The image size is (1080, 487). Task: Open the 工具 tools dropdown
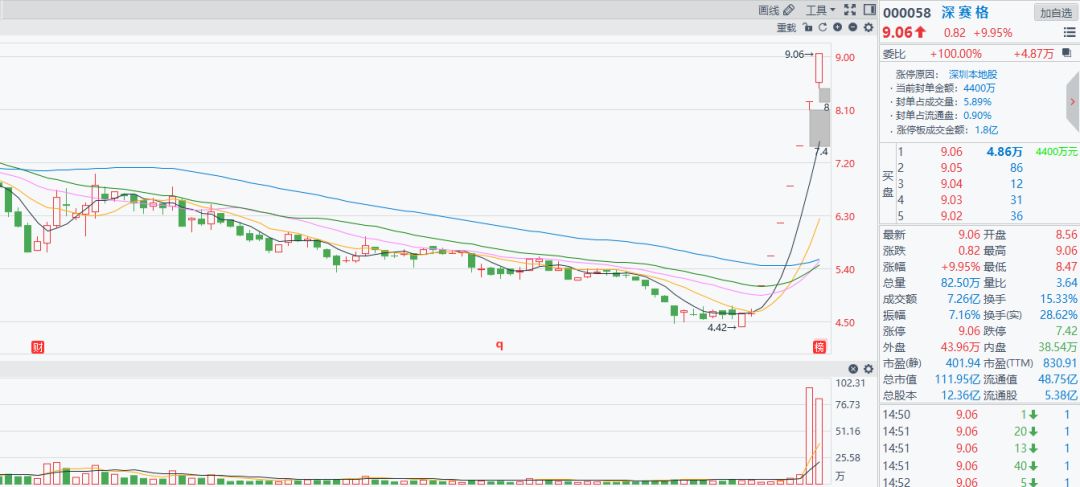820,10
